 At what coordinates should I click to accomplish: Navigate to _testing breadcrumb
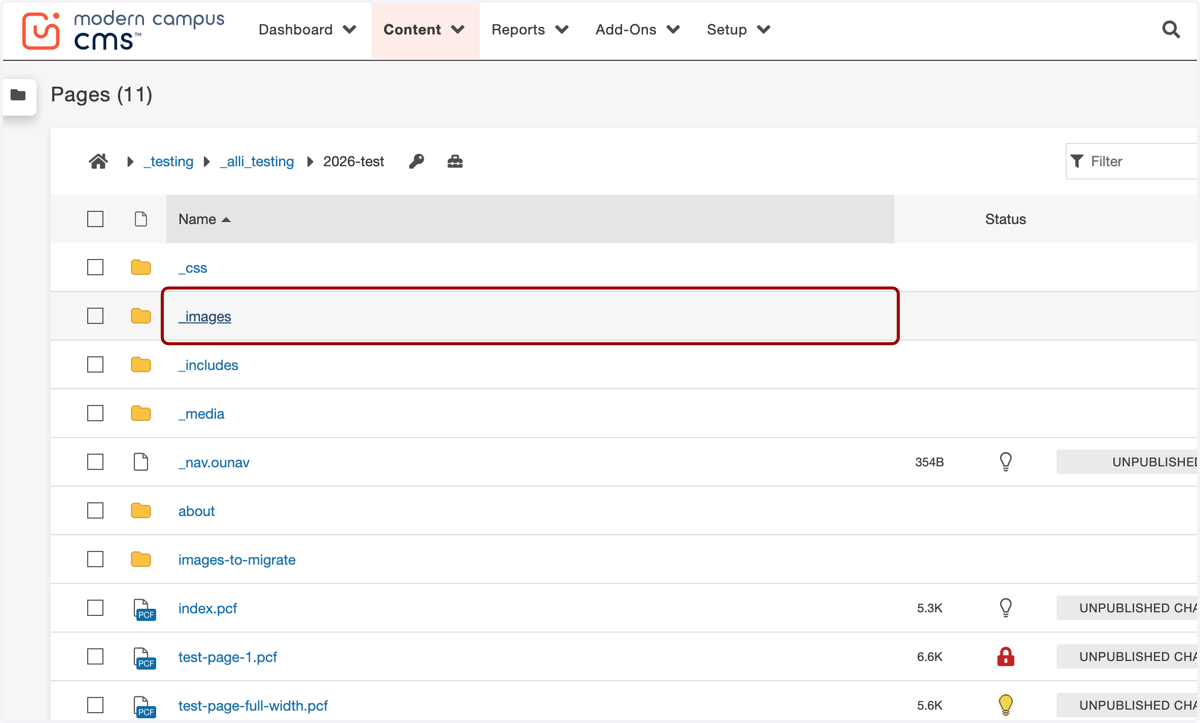(x=169, y=161)
